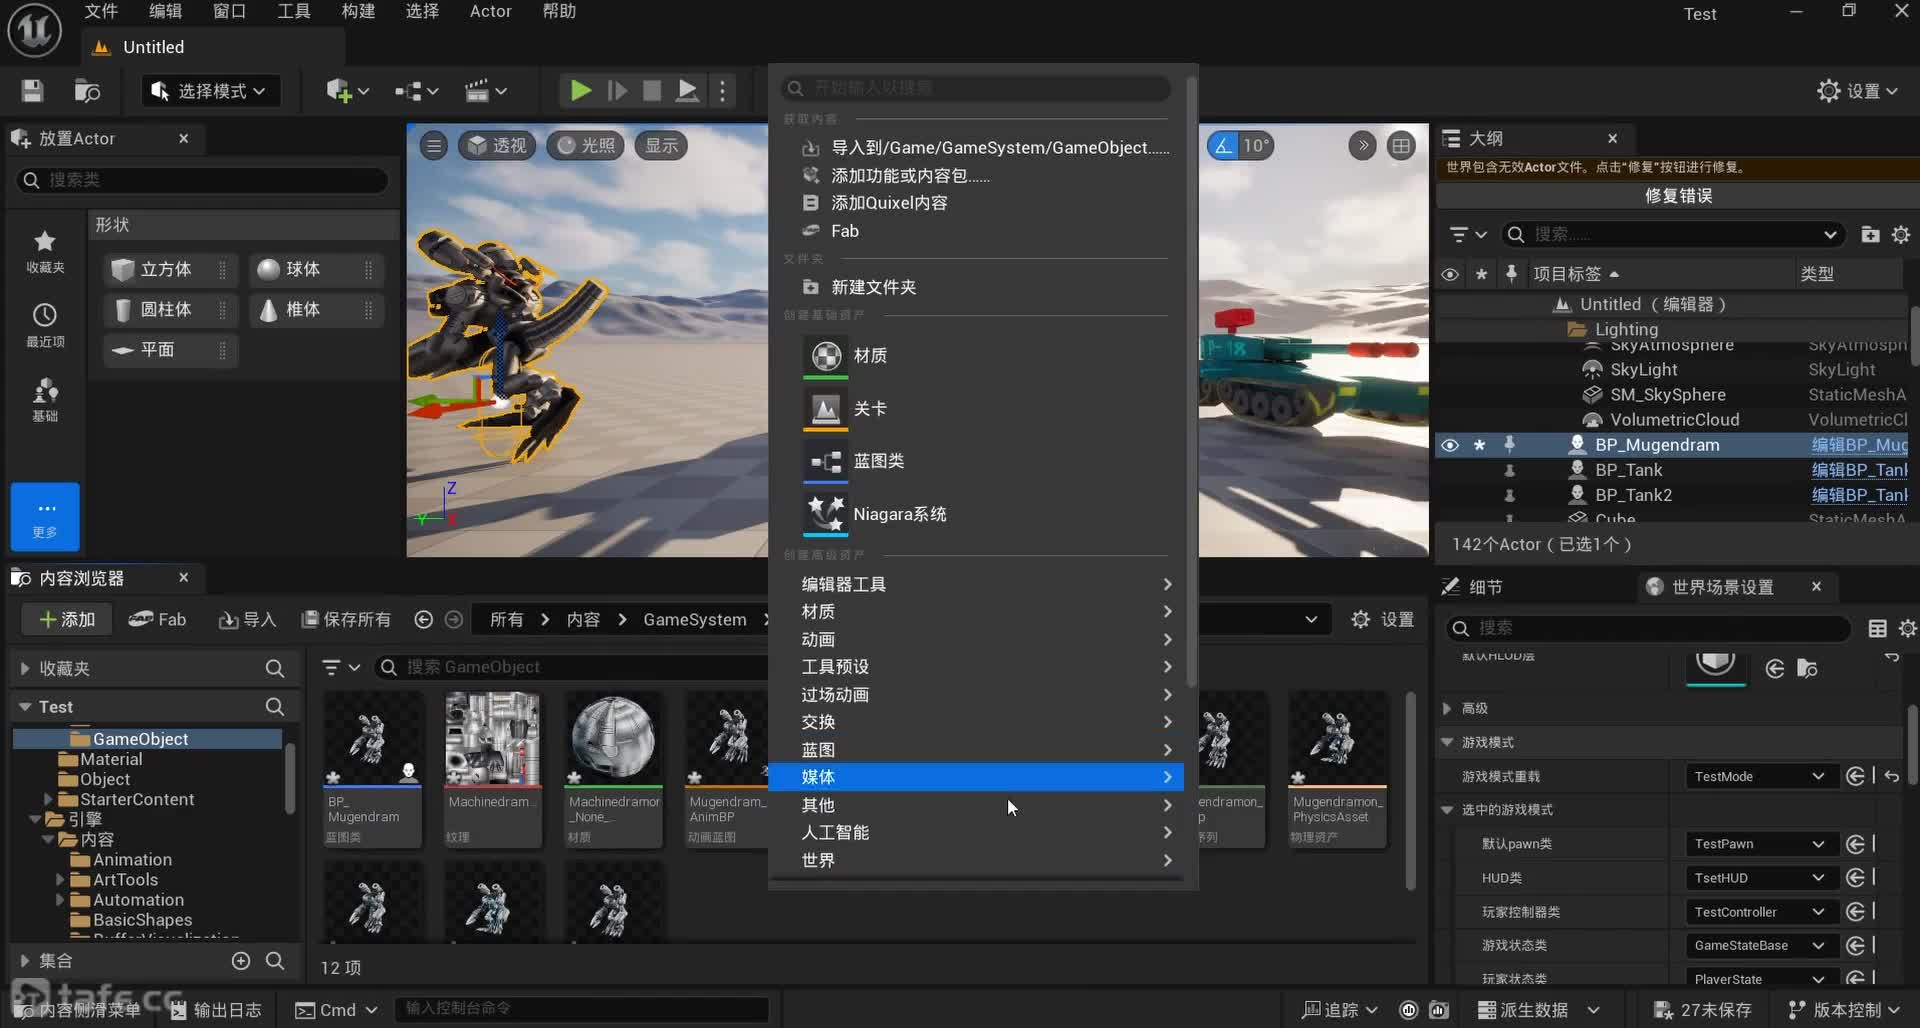This screenshot has width=1920, height=1028.
Task: Click the green Play button in toolbar
Action: [x=579, y=91]
